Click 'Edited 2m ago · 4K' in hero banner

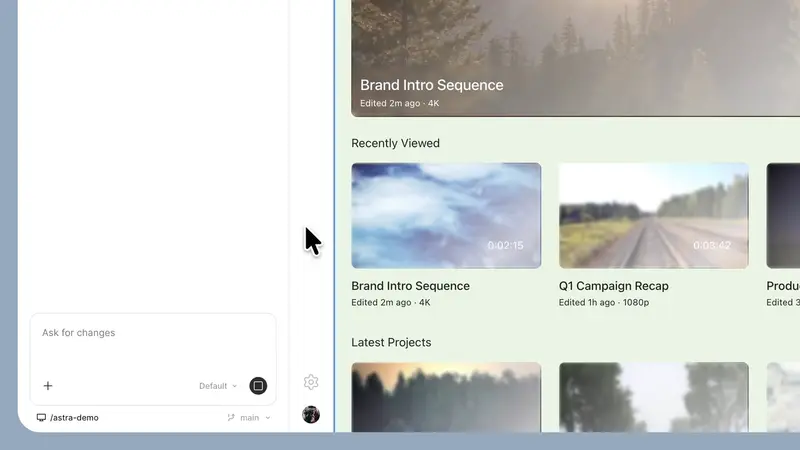(399, 103)
